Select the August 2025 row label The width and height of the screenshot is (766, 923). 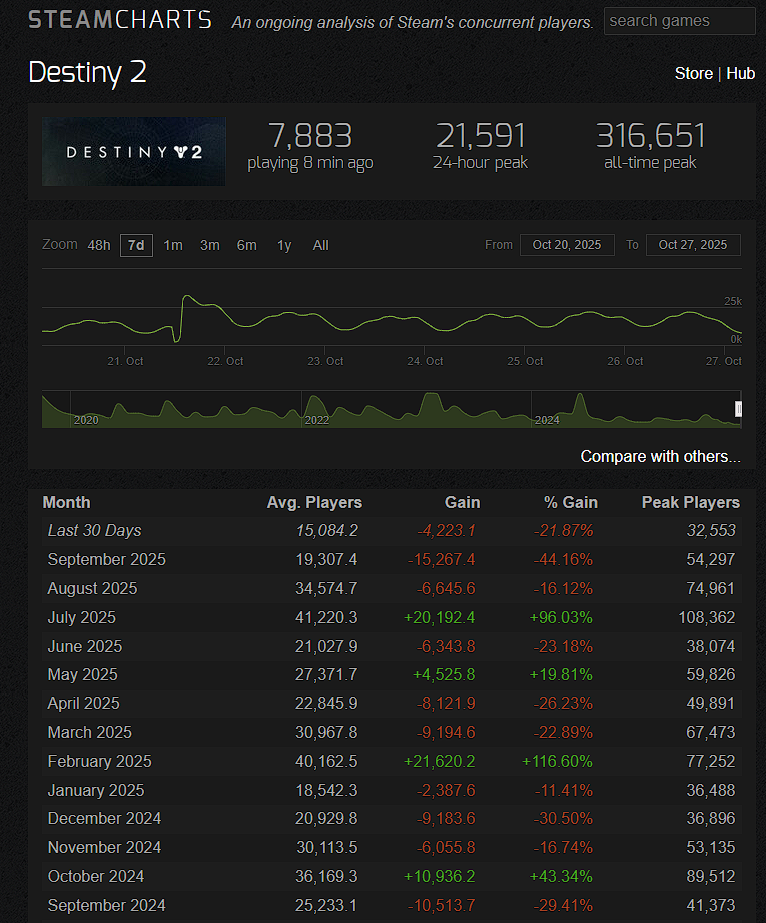click(92, 589)
